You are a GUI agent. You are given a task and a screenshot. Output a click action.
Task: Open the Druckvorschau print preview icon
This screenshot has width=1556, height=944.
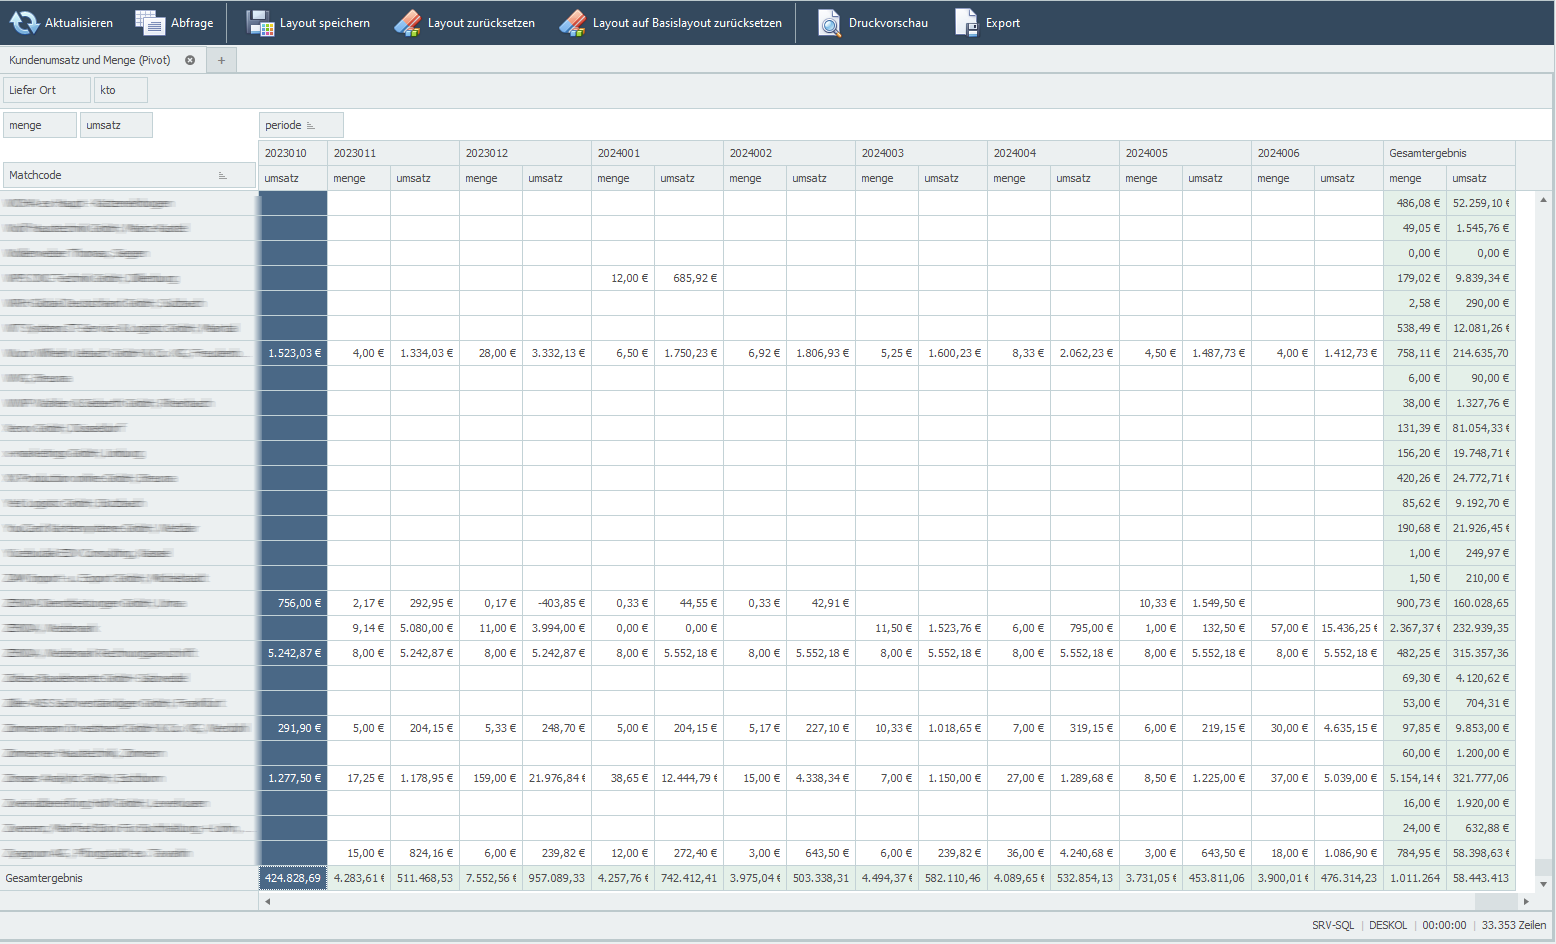829,22
